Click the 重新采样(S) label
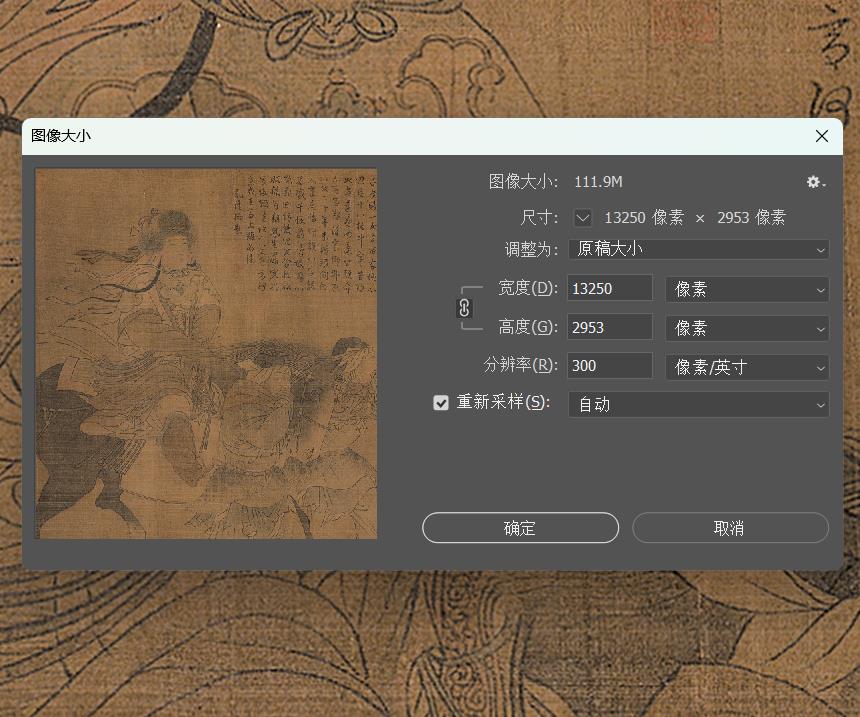This screenshot has height=717, width=860. 503,402
